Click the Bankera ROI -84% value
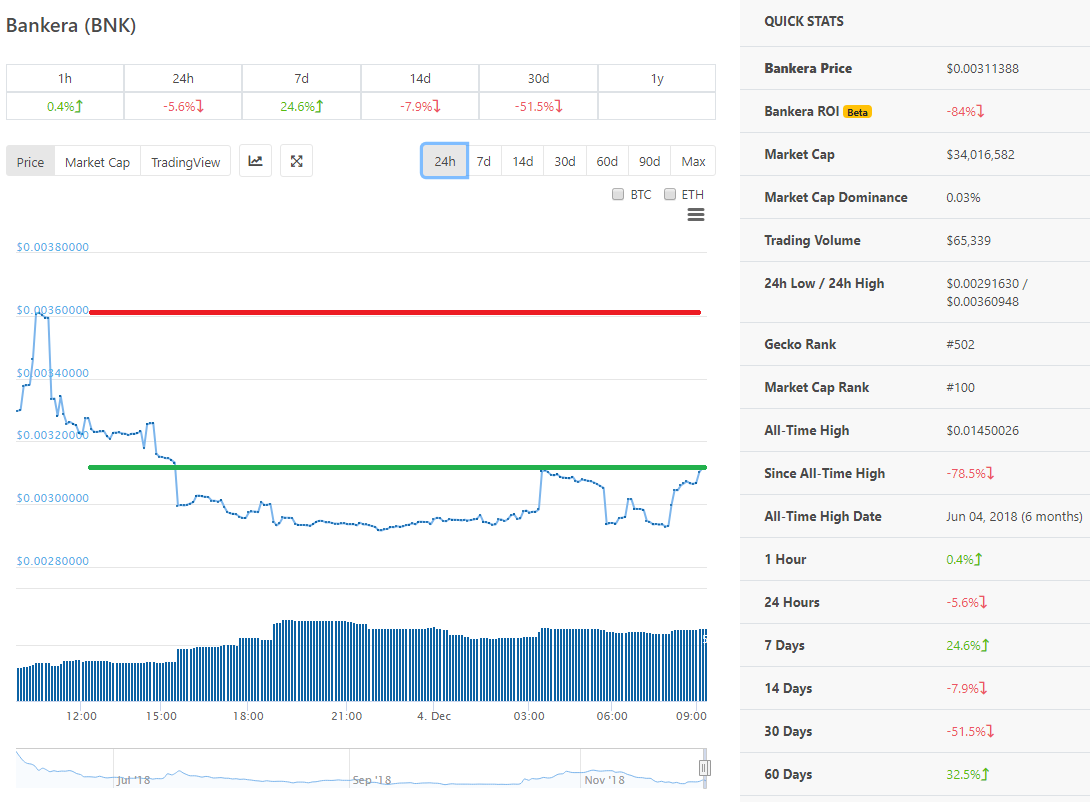1090x802 pixels. point(965,111)
